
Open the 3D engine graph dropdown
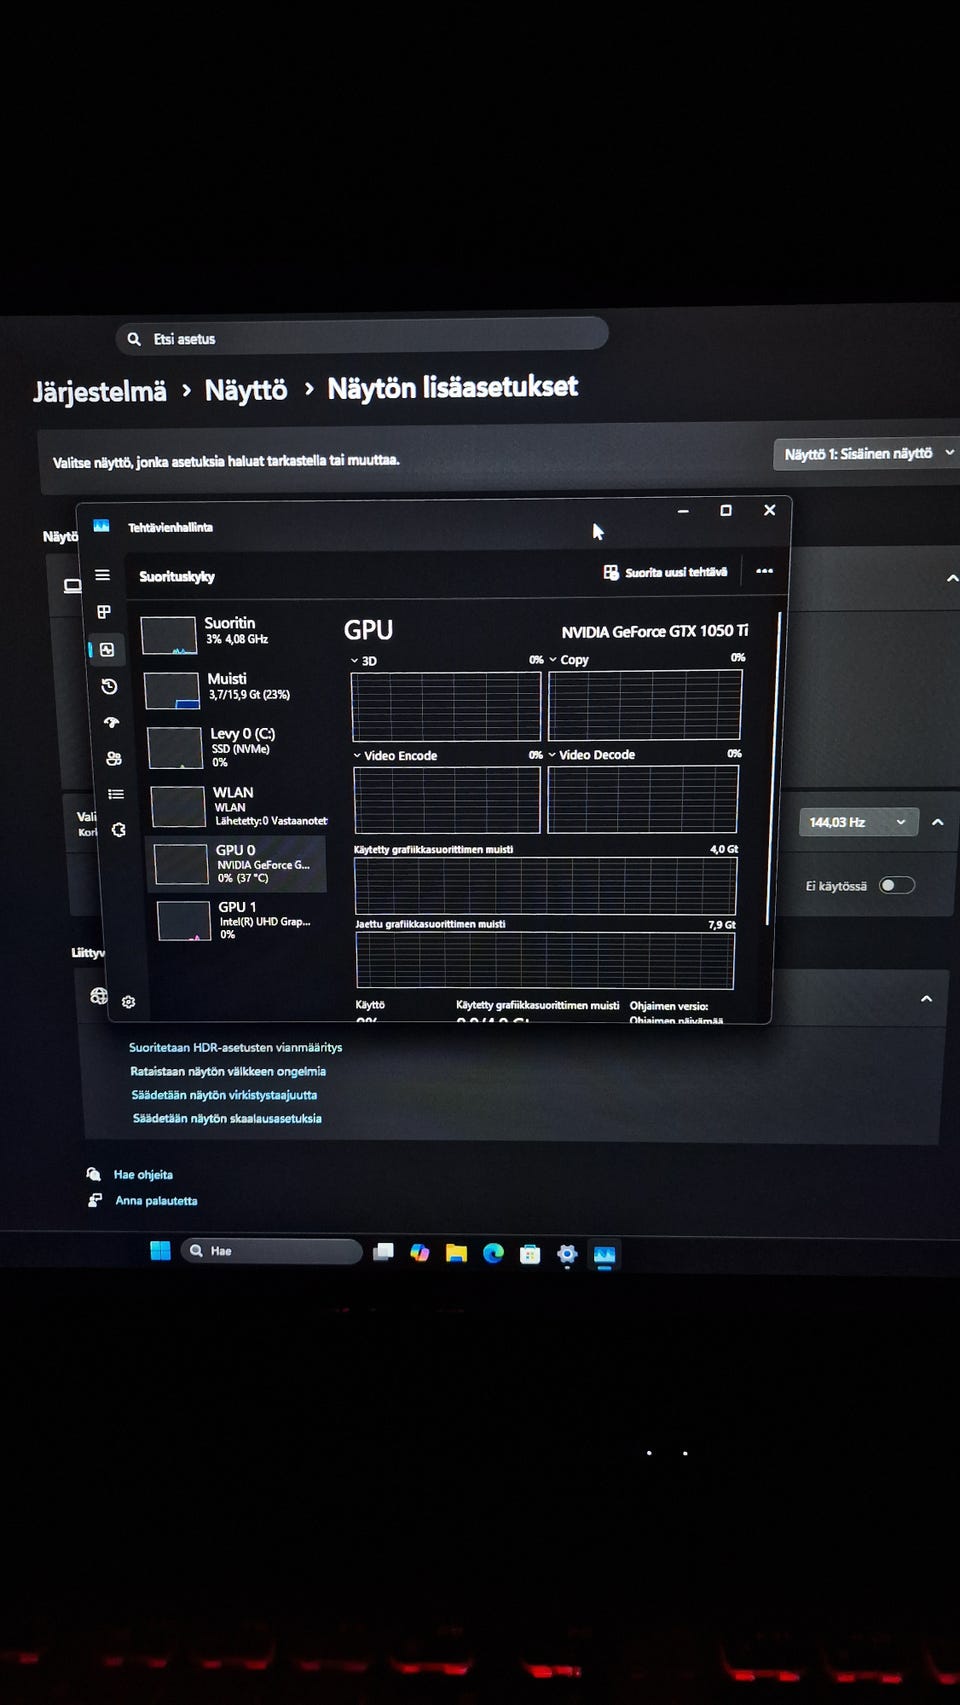coord(355,661)
